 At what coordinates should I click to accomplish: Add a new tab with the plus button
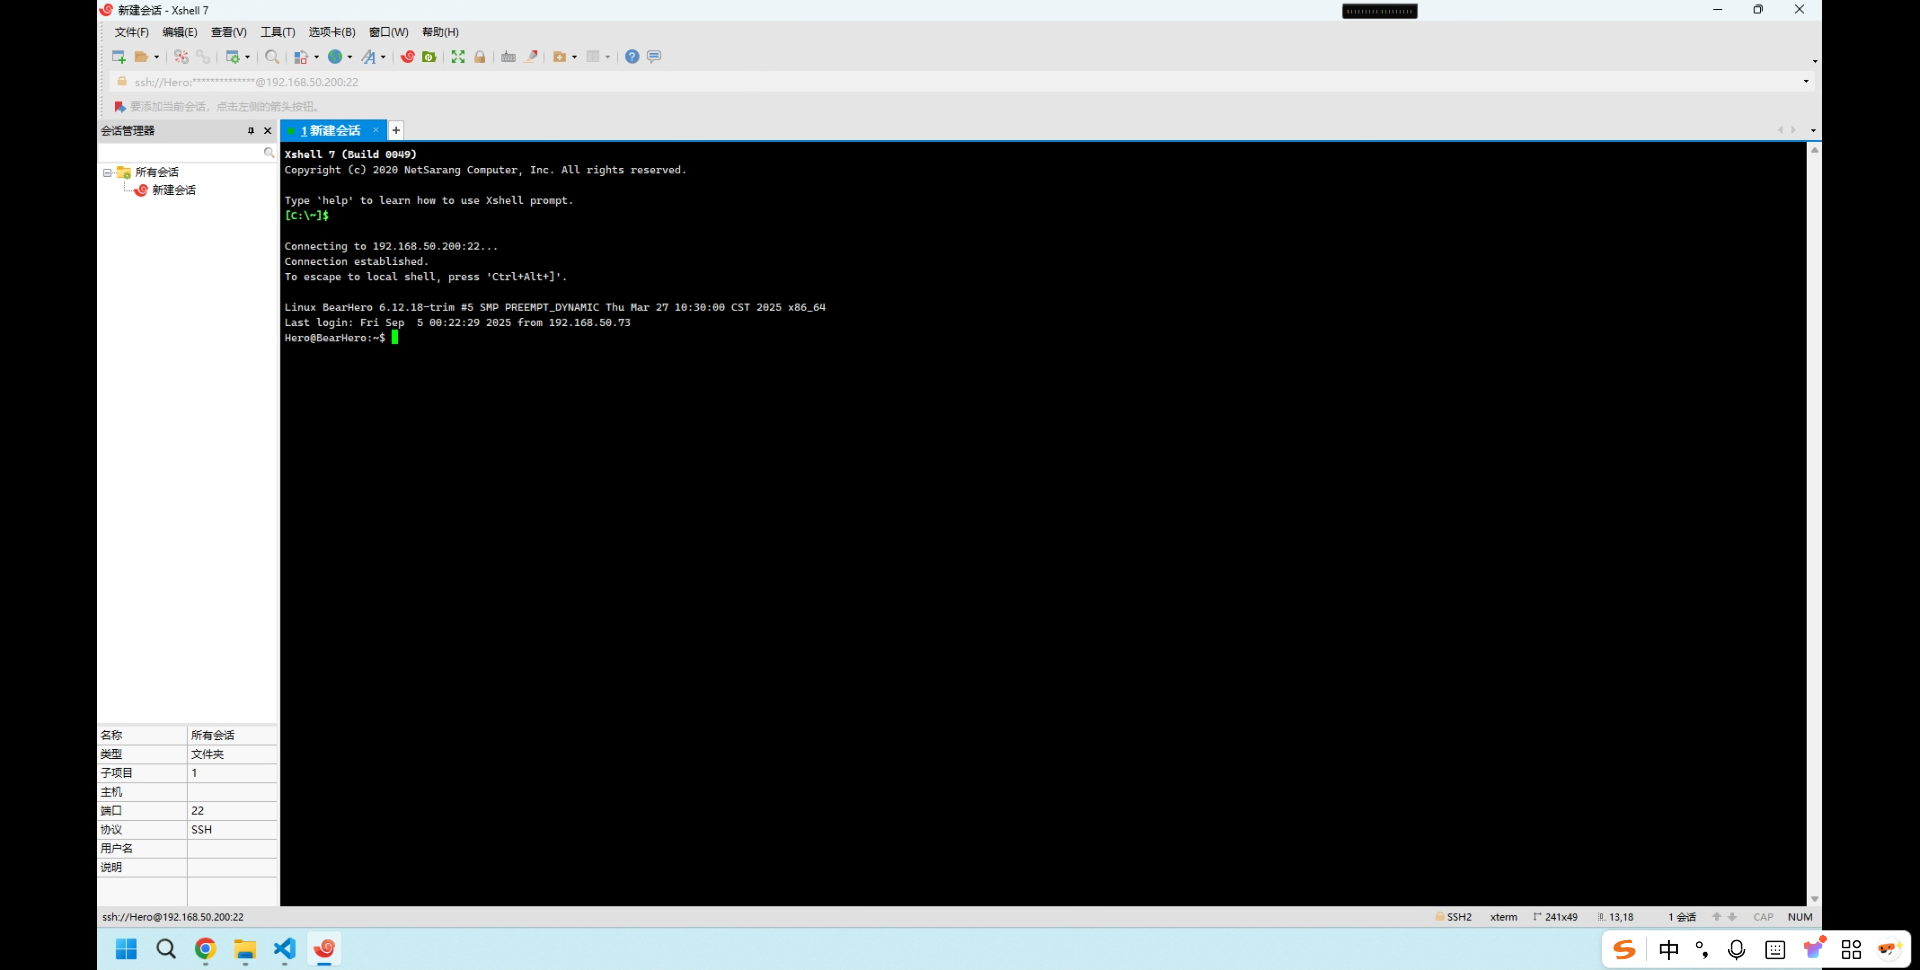396,130
